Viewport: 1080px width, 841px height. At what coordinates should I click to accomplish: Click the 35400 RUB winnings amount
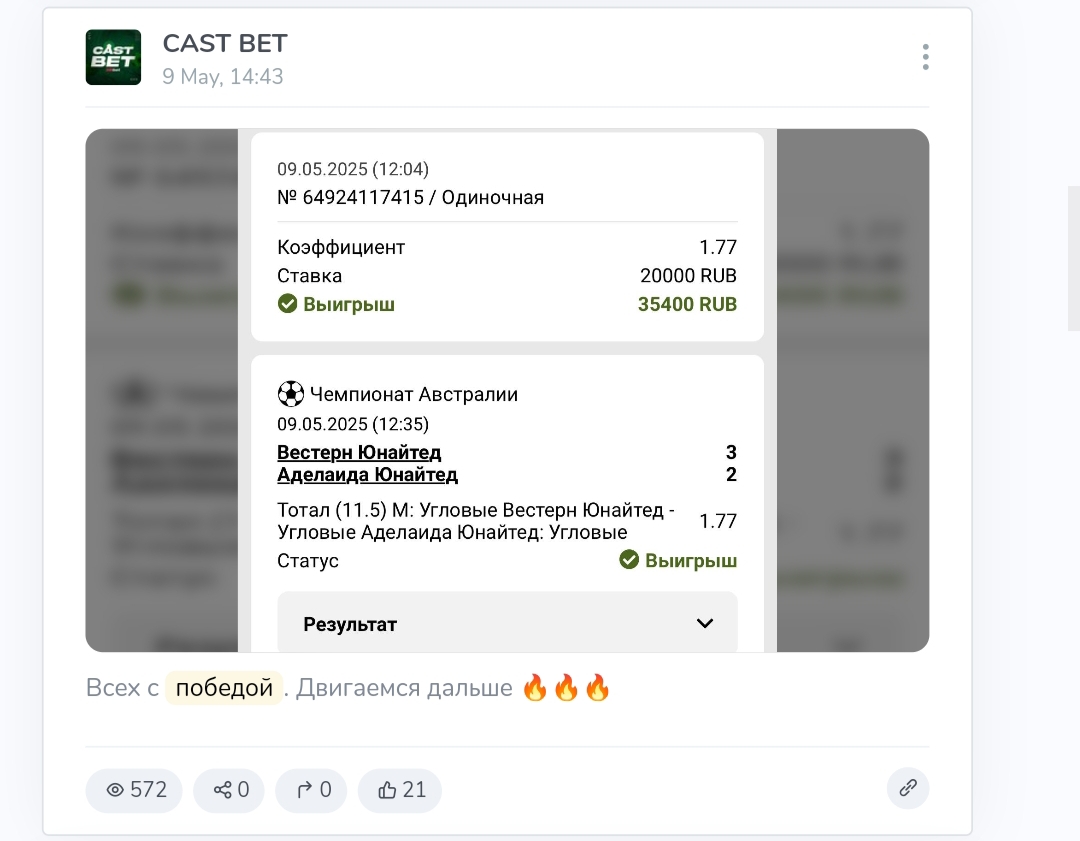click(687, 304)
